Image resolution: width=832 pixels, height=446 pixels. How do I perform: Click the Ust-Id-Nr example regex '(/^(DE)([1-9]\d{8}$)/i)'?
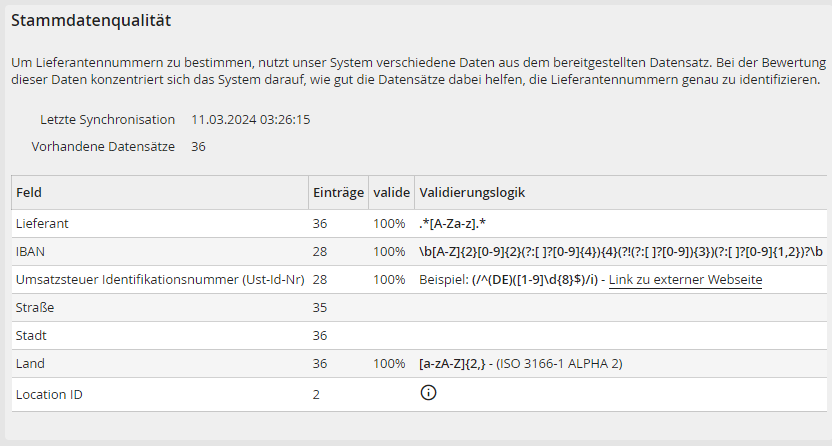pos(534,279)
